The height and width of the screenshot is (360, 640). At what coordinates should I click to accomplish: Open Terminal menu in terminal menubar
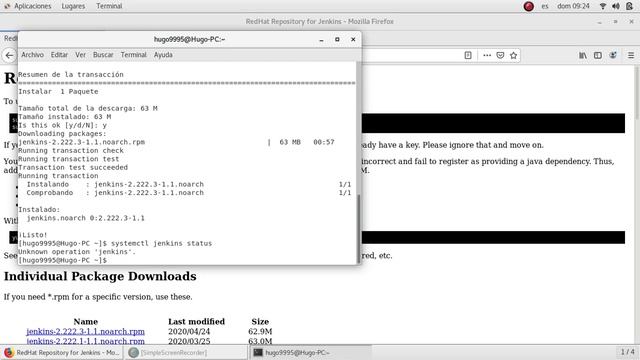133,55
